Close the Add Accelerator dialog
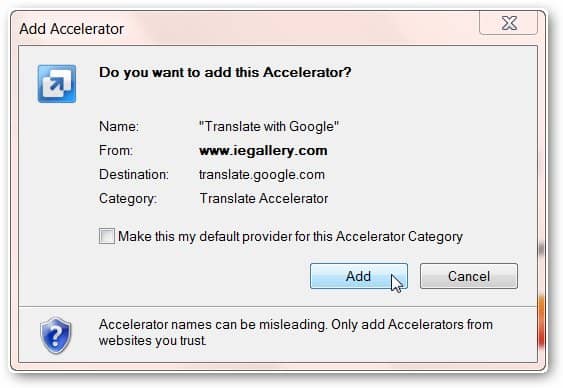 [x=509, y=23]
